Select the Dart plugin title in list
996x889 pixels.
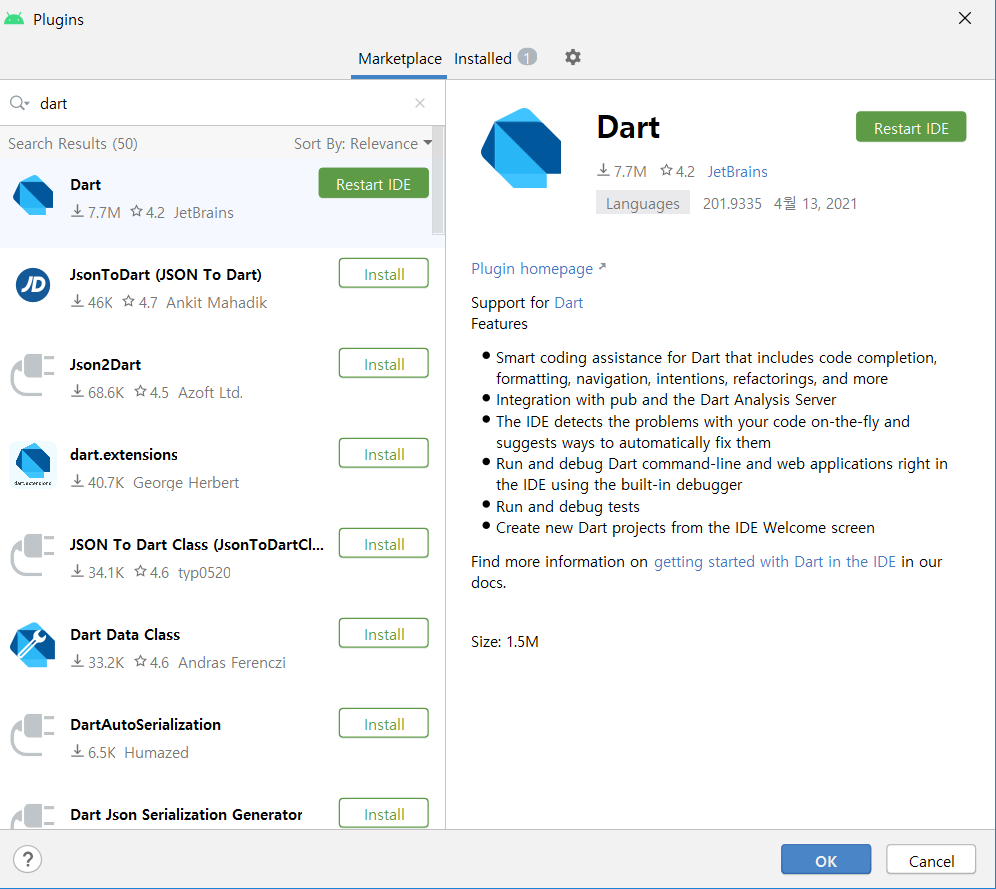click(x=85, y=185)
